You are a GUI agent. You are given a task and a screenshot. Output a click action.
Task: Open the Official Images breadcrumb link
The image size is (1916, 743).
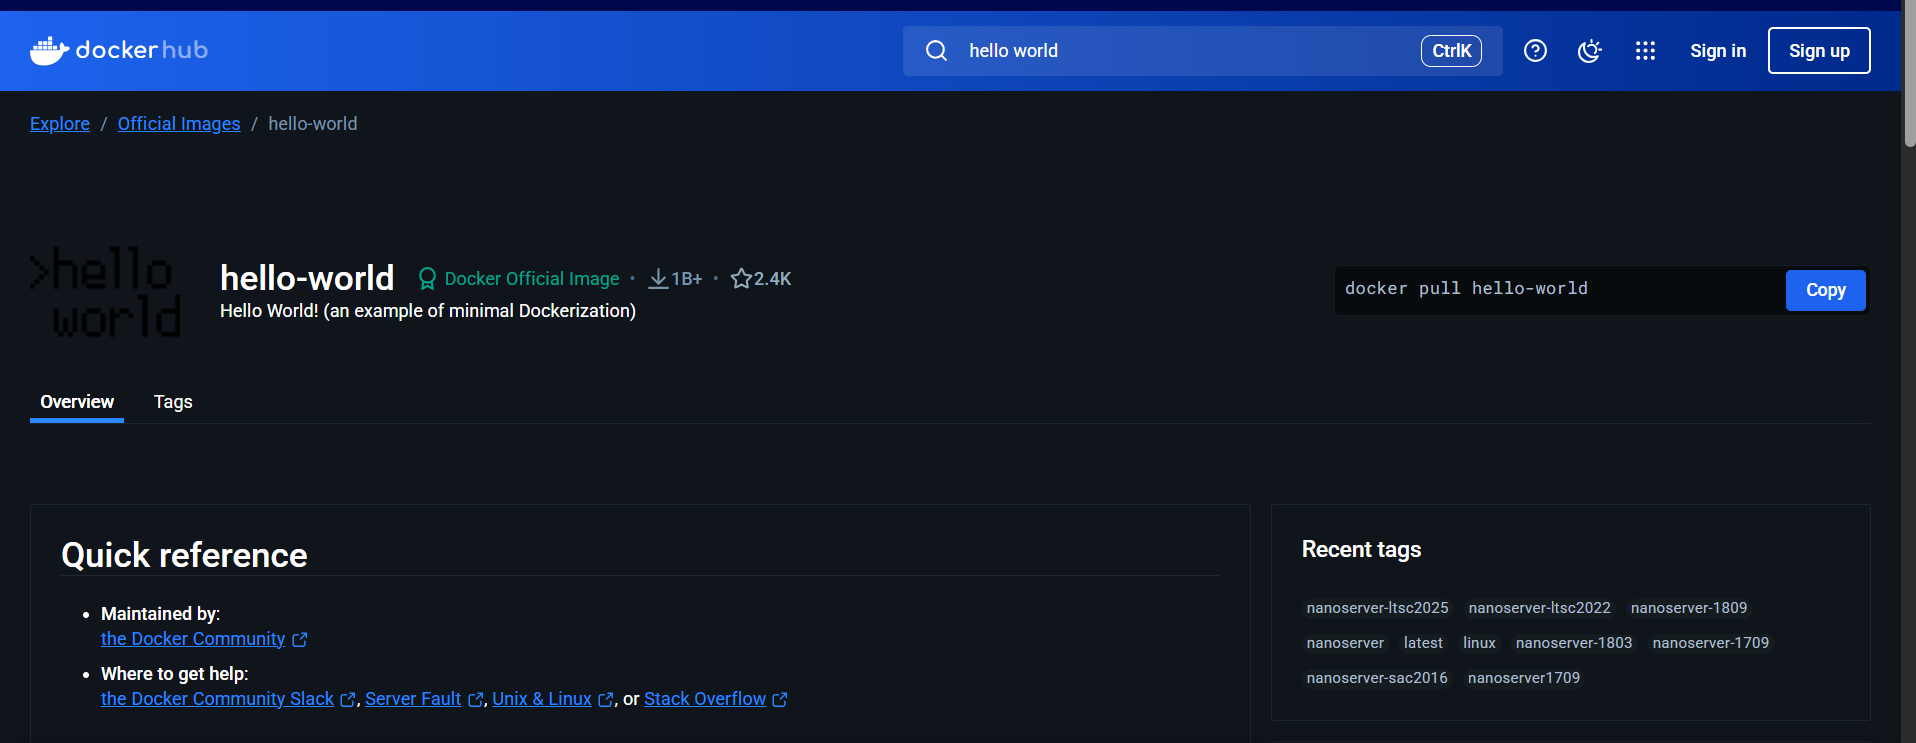pos(179,124)
